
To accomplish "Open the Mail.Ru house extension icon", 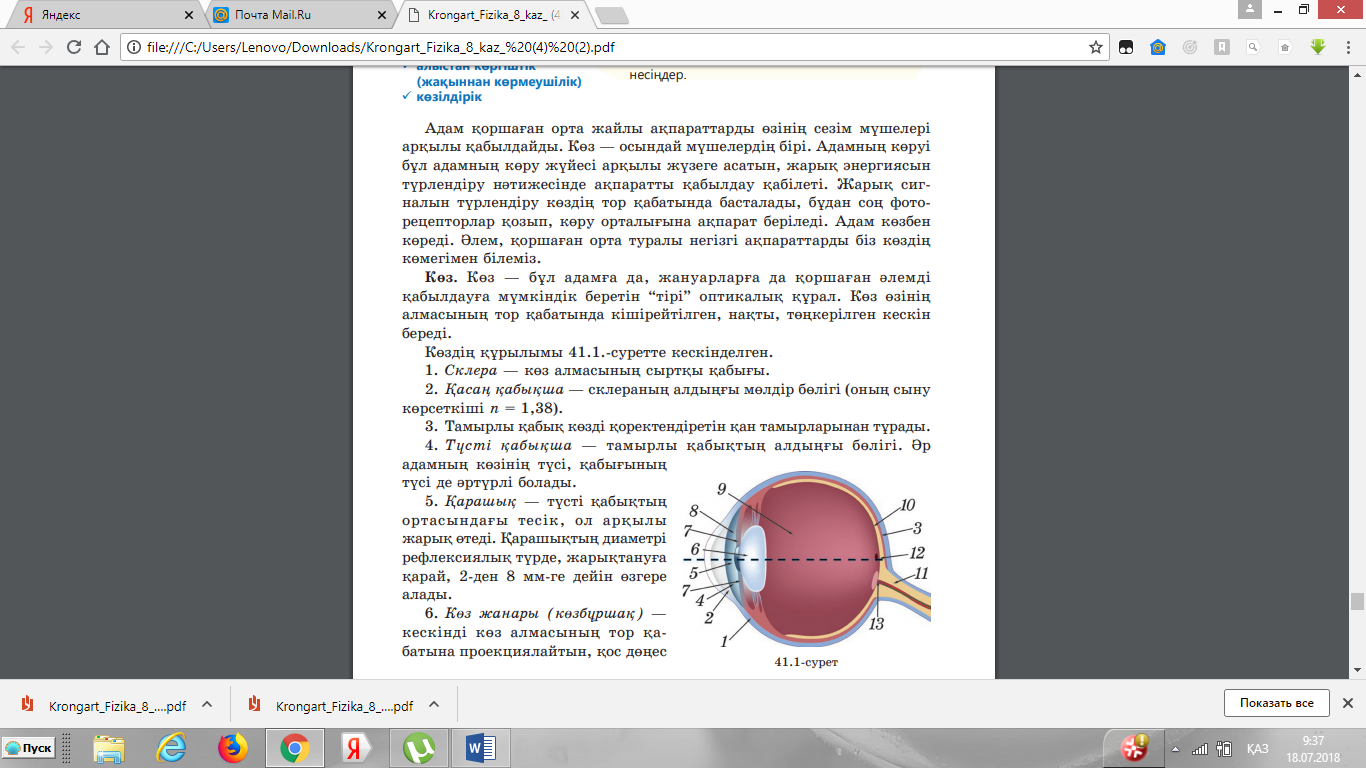I will point(1157,47).
